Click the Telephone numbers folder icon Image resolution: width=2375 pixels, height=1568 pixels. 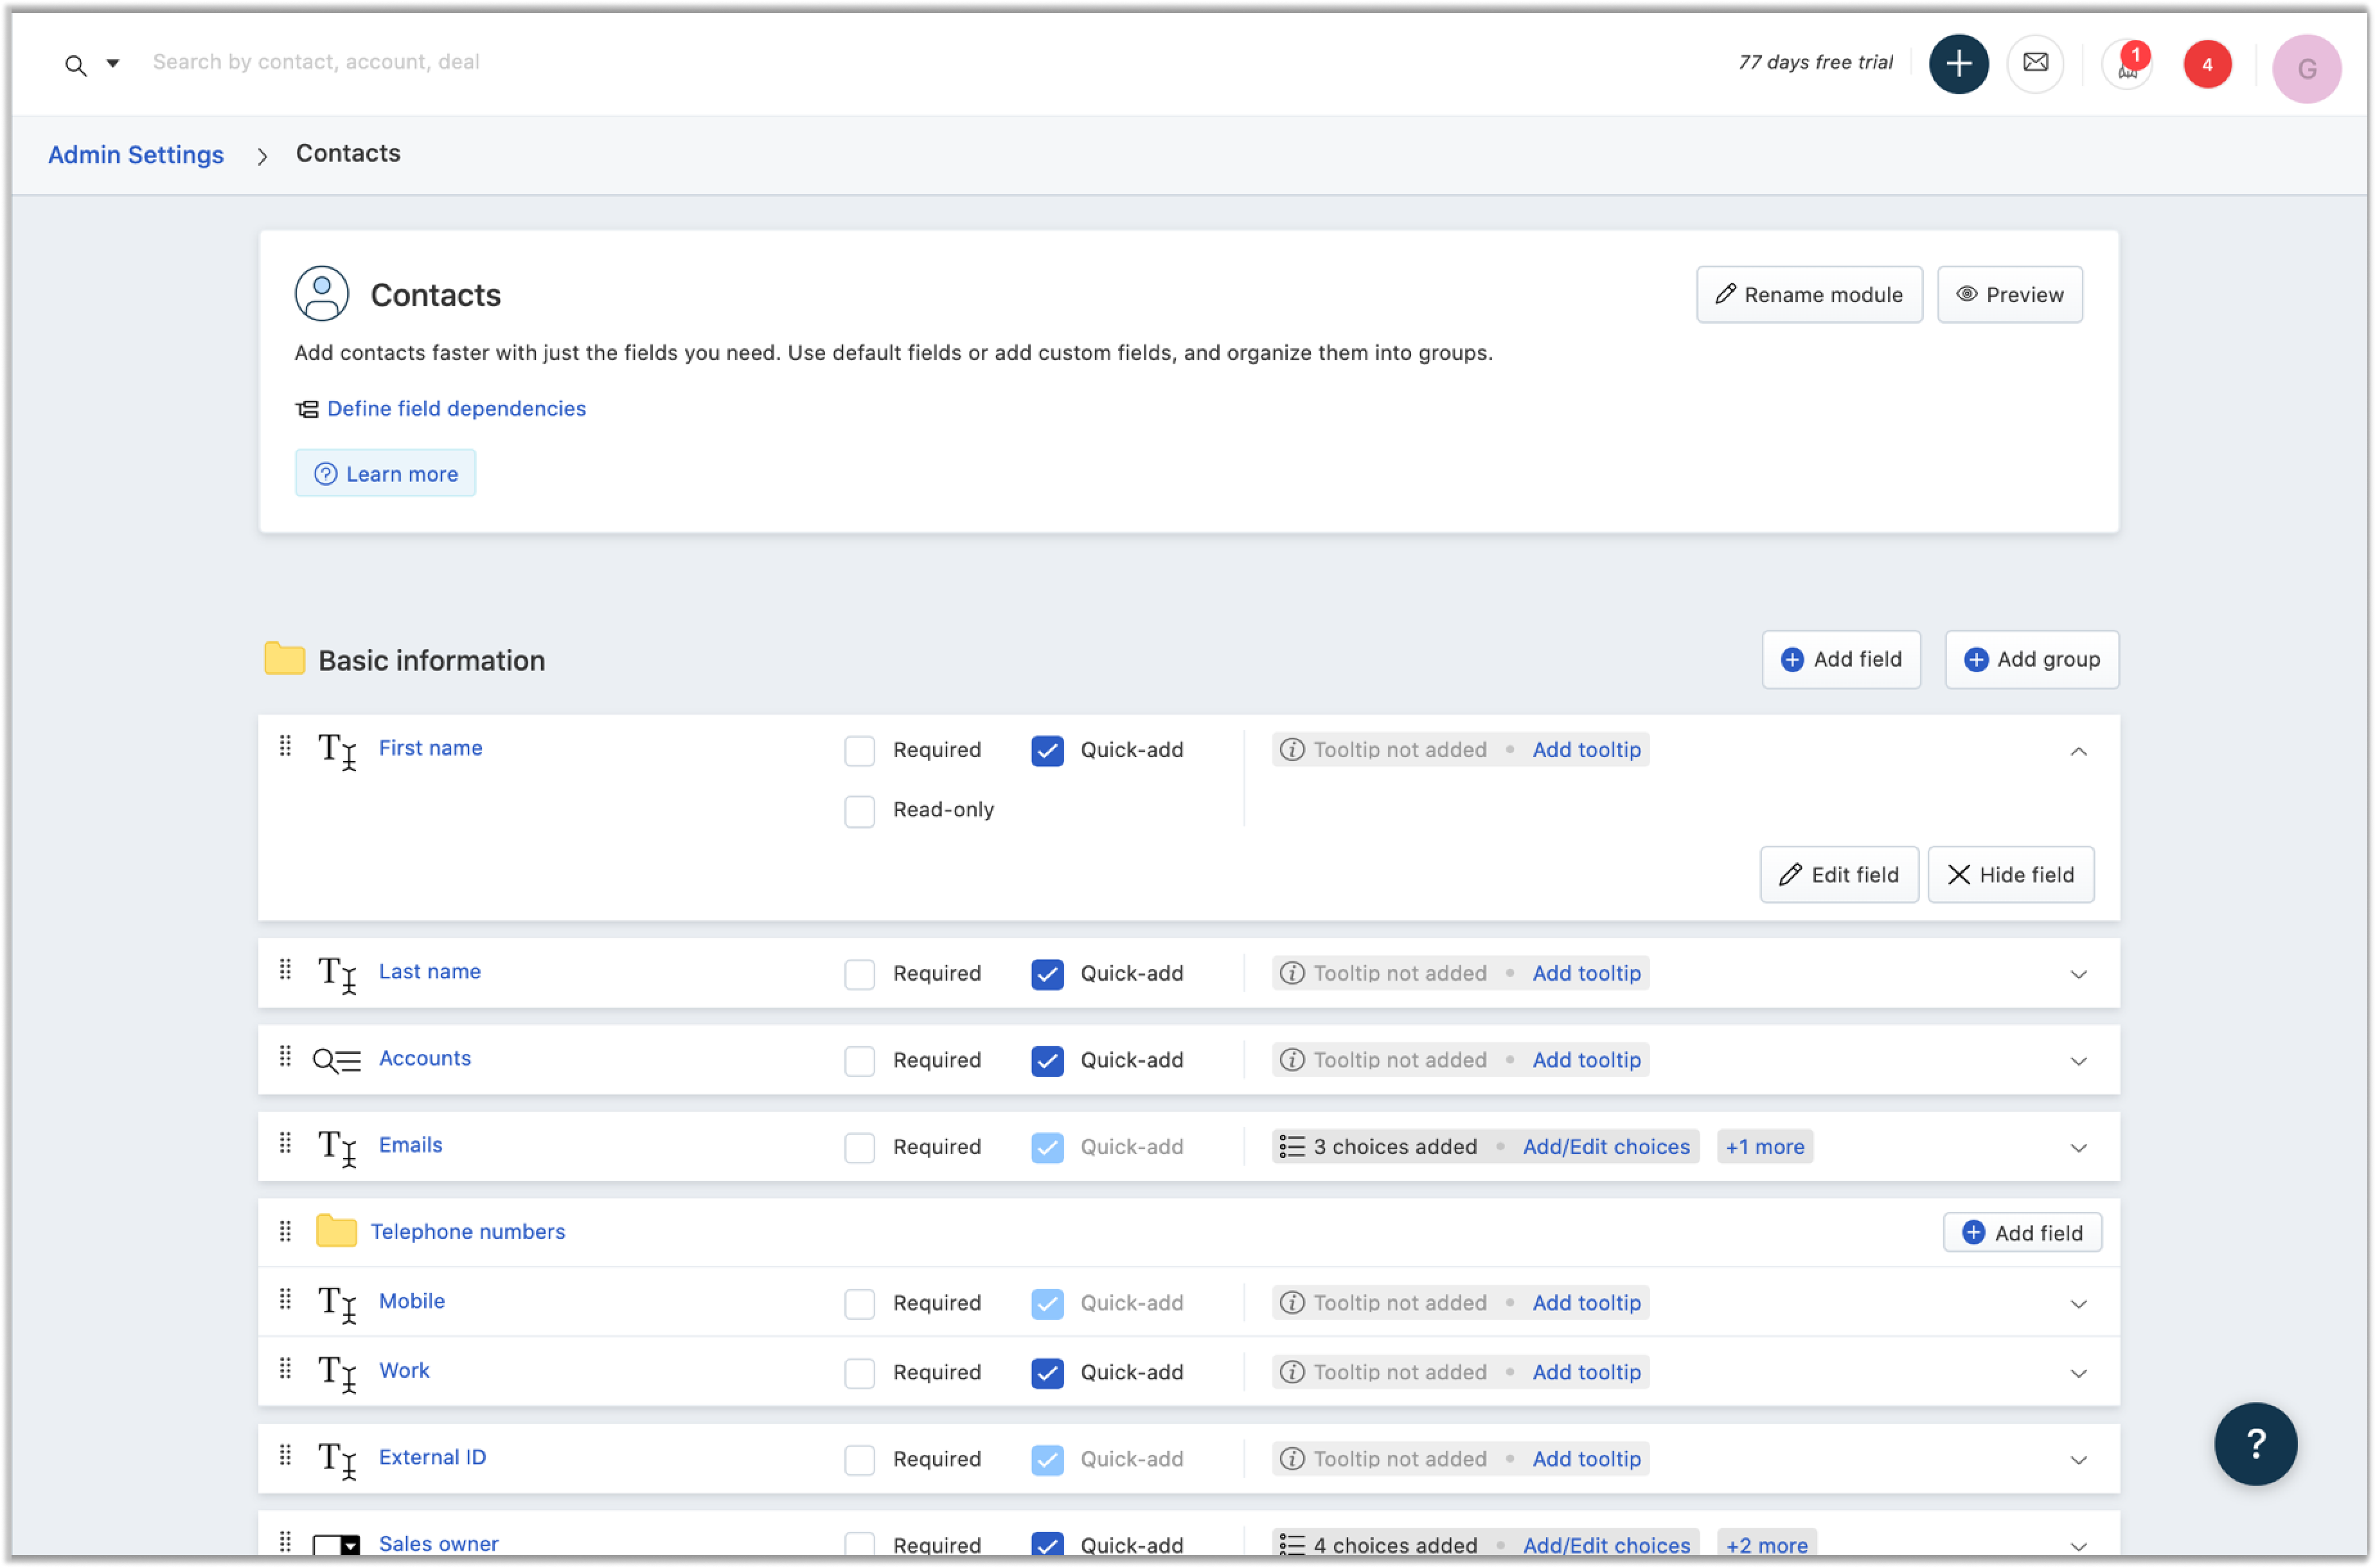pyautogui.click(x=336, y=1231)
